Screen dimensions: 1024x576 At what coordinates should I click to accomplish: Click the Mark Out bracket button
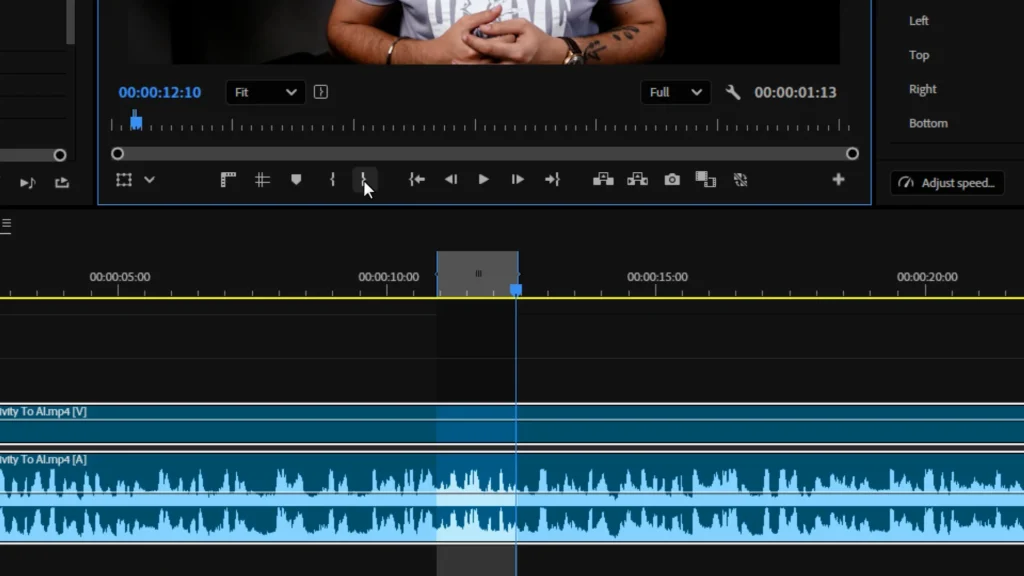coord(364,180)
